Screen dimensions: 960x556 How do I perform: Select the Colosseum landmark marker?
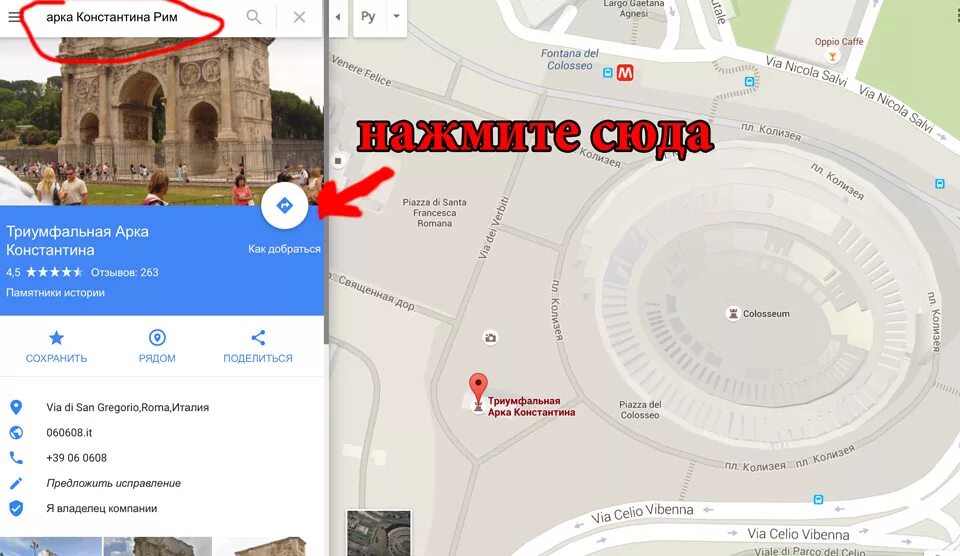pyautogui.click(x=733, y=314)
